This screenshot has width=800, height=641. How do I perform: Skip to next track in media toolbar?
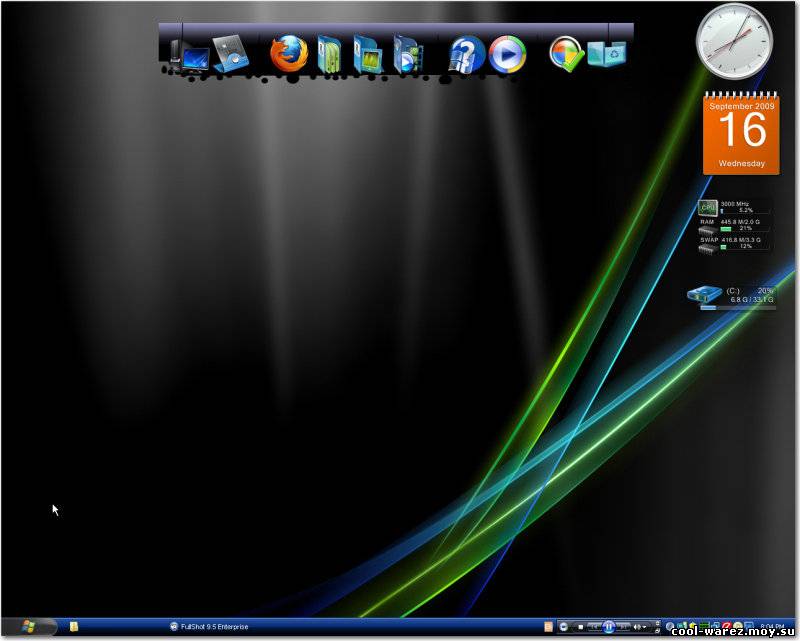[x=623, y=627]
